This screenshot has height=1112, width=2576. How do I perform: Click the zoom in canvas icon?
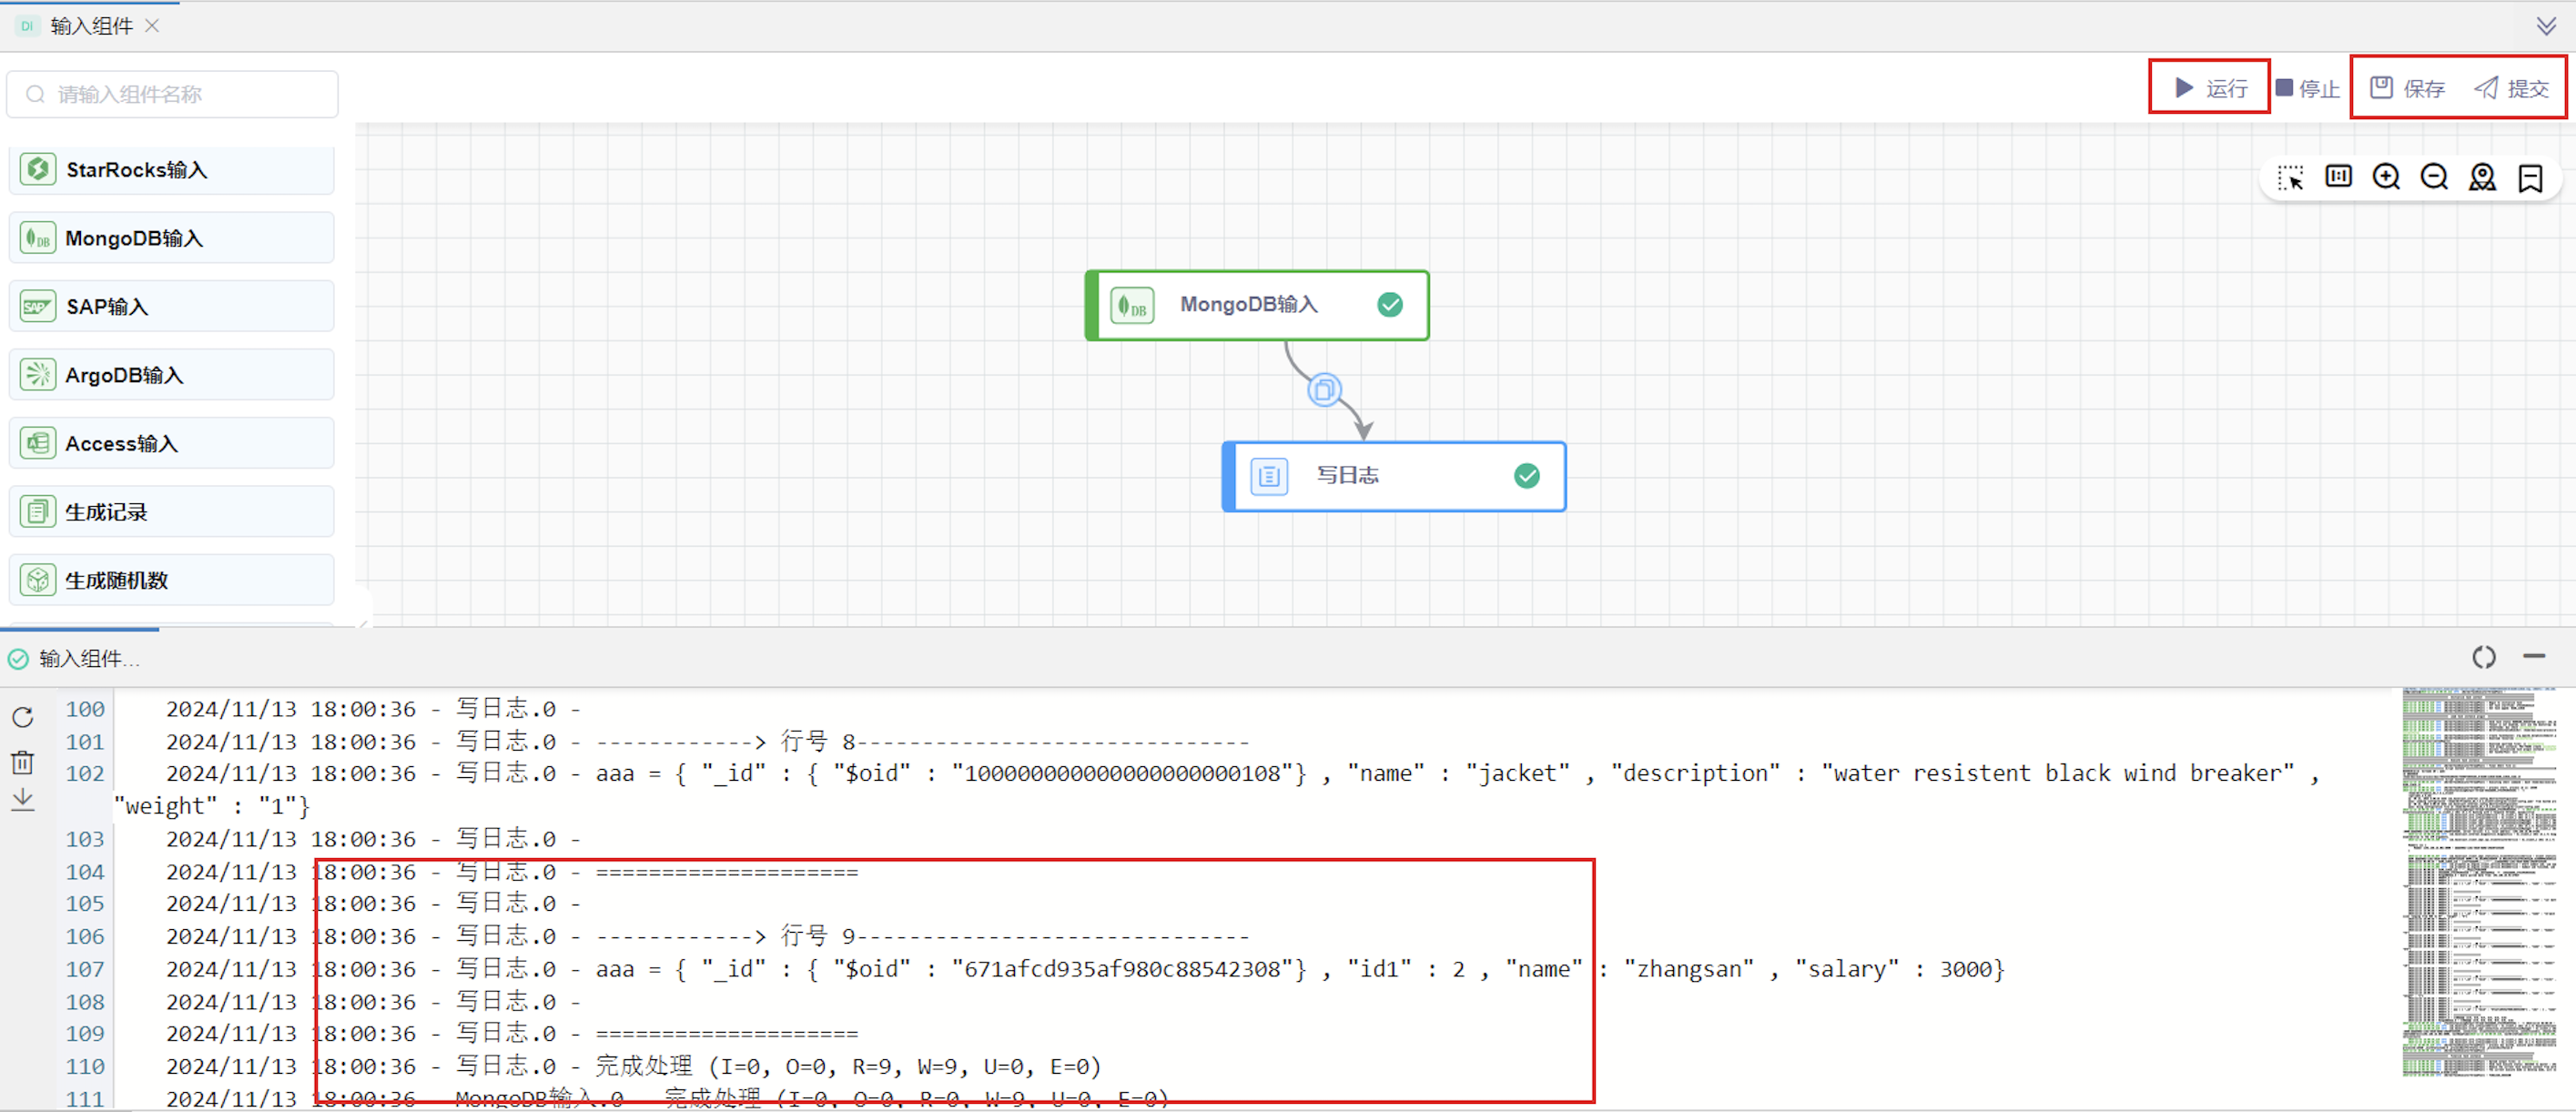click(x=2386, y=177)
